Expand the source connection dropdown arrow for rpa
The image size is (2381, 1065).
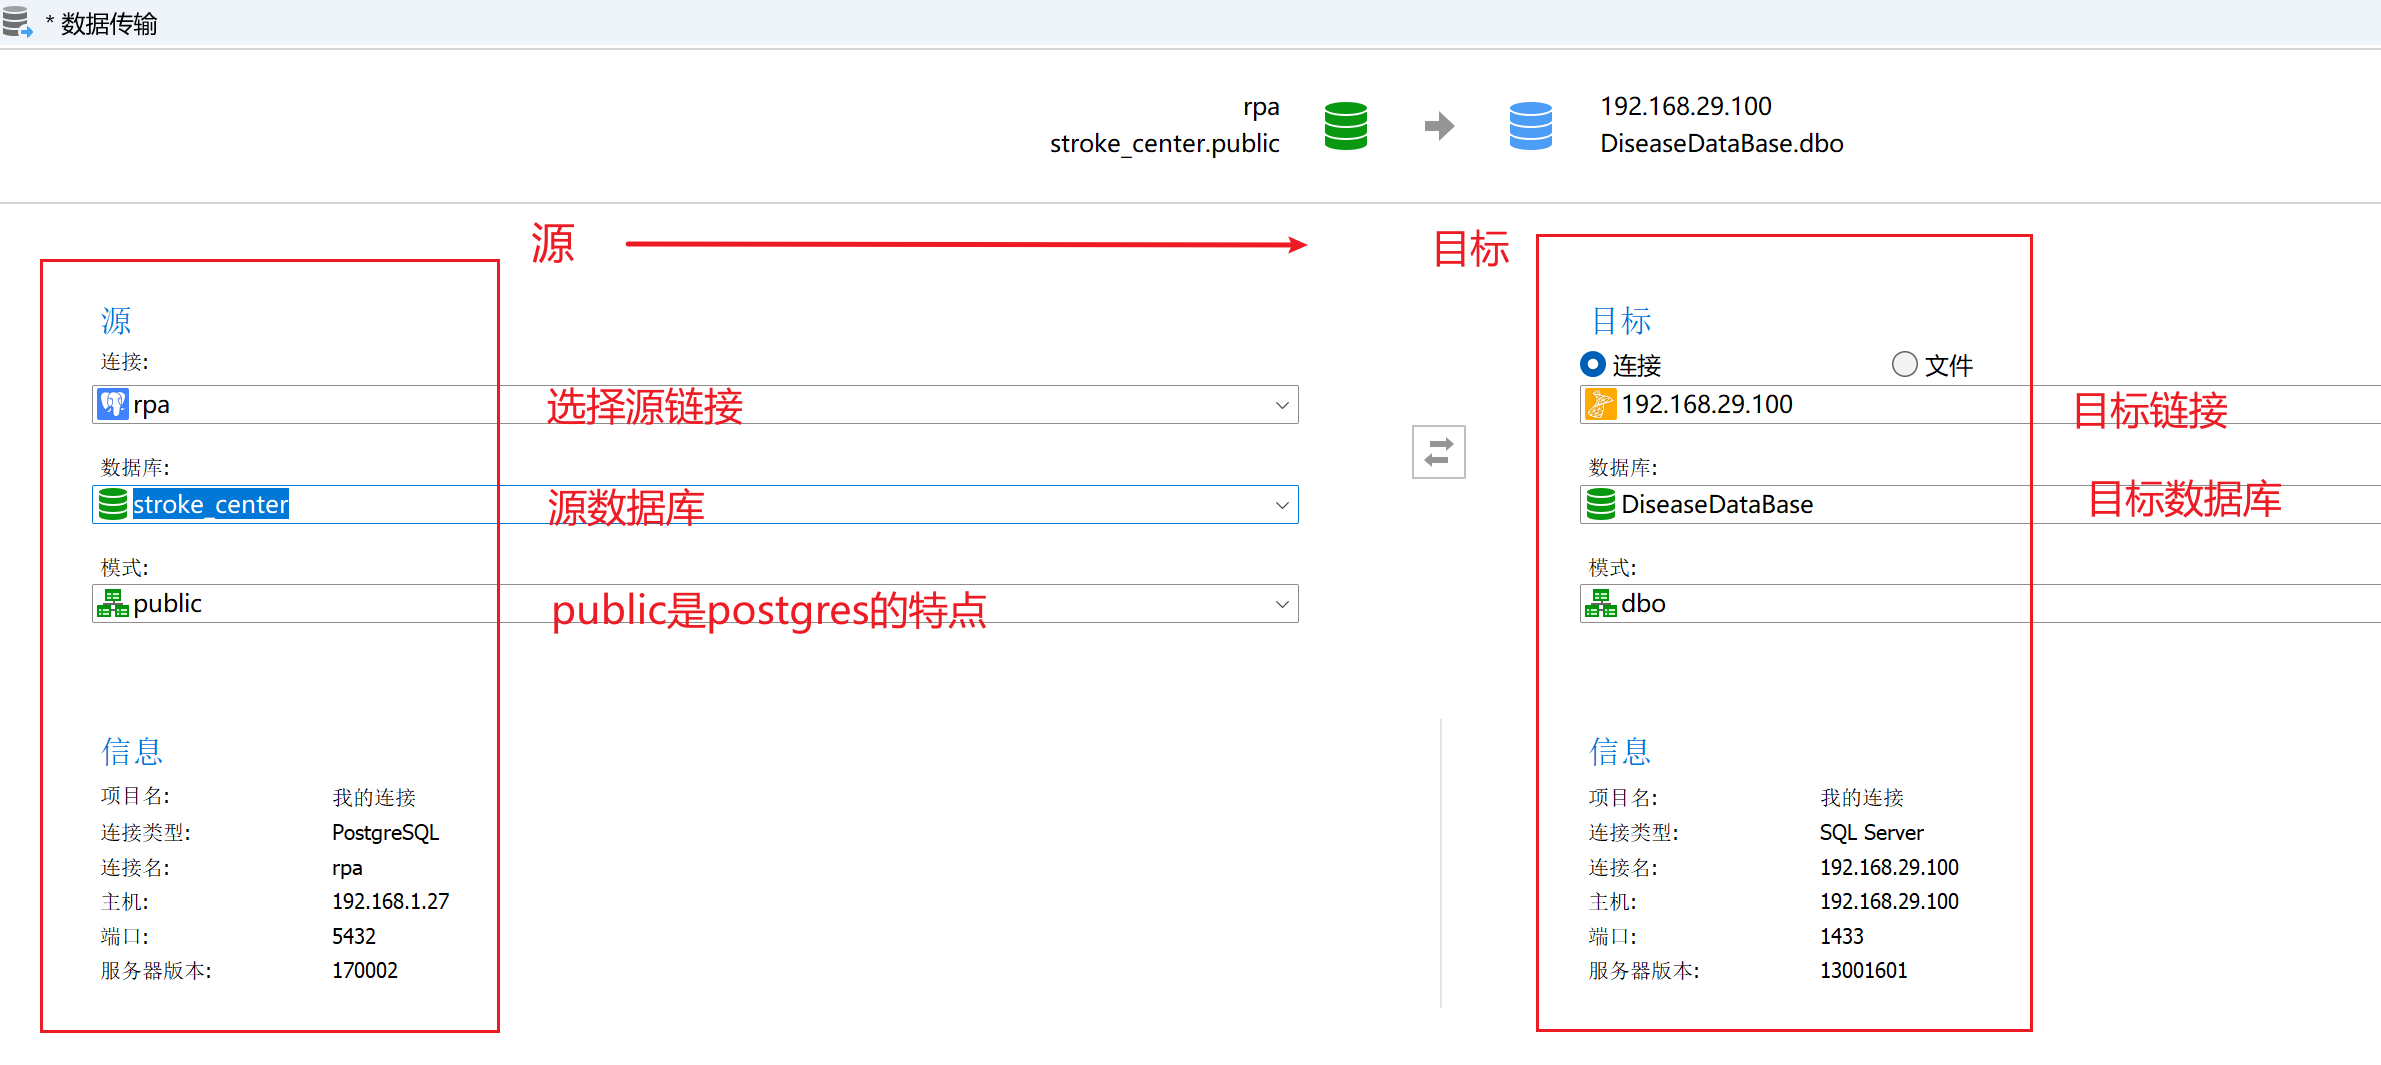click(1282, 405)
